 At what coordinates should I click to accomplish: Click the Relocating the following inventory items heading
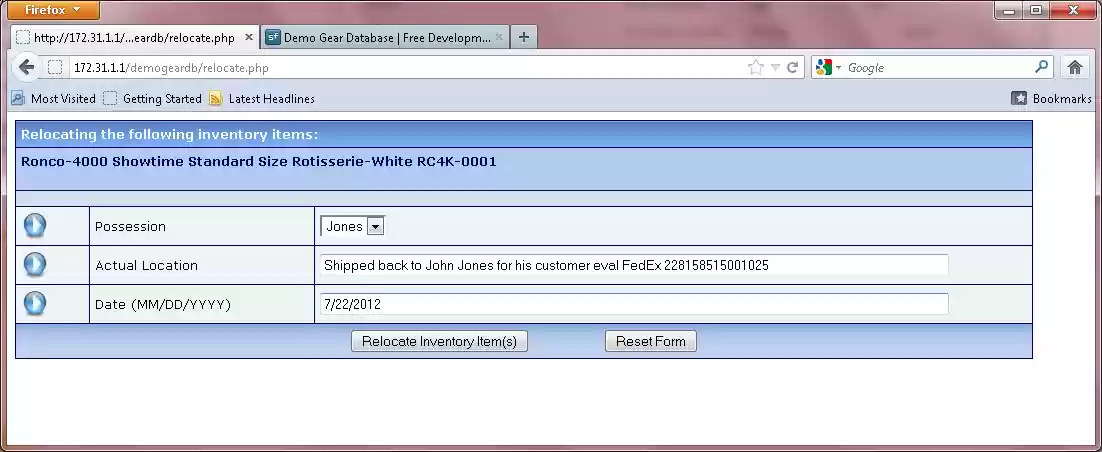point(169,134)
